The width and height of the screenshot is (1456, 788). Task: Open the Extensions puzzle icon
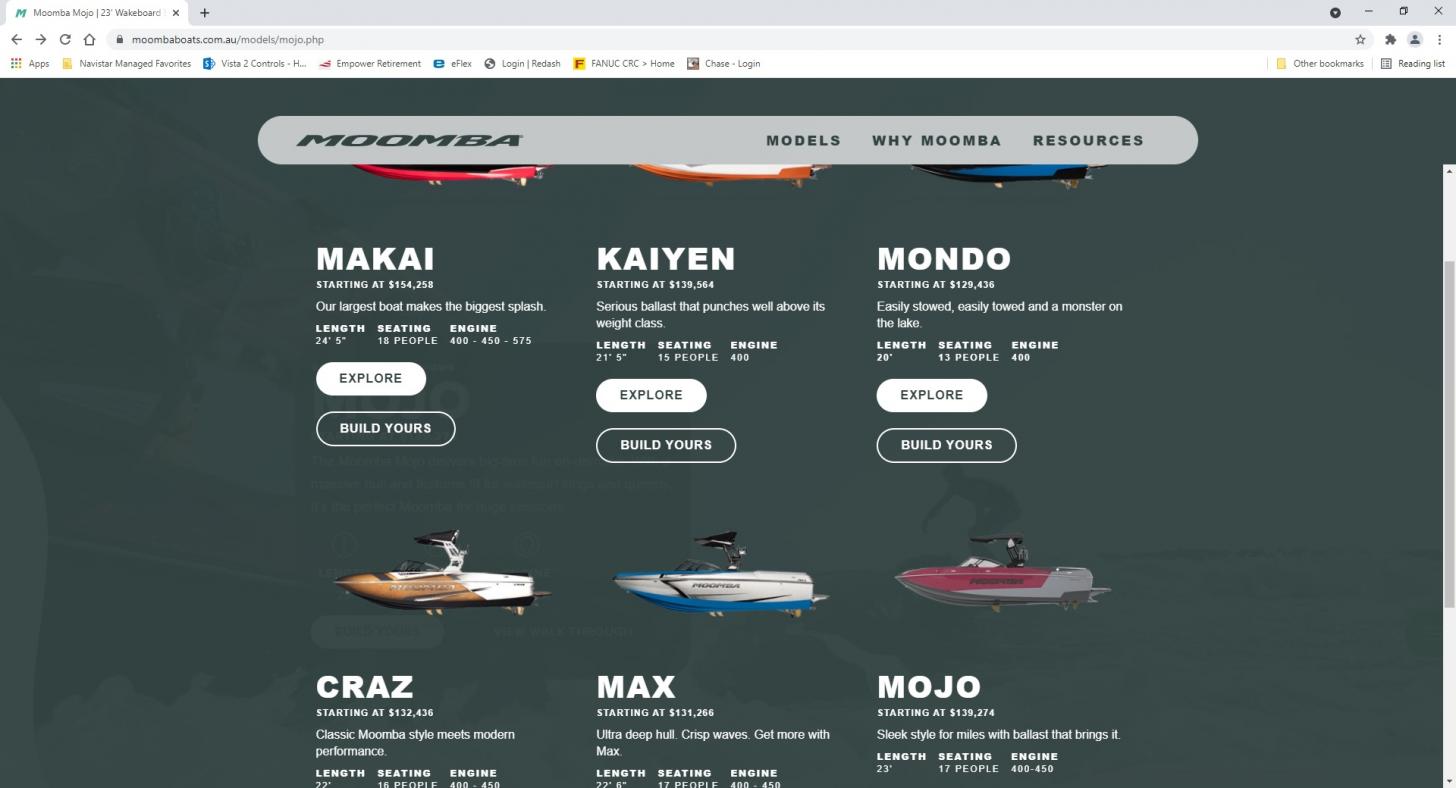pos(1390,39)
